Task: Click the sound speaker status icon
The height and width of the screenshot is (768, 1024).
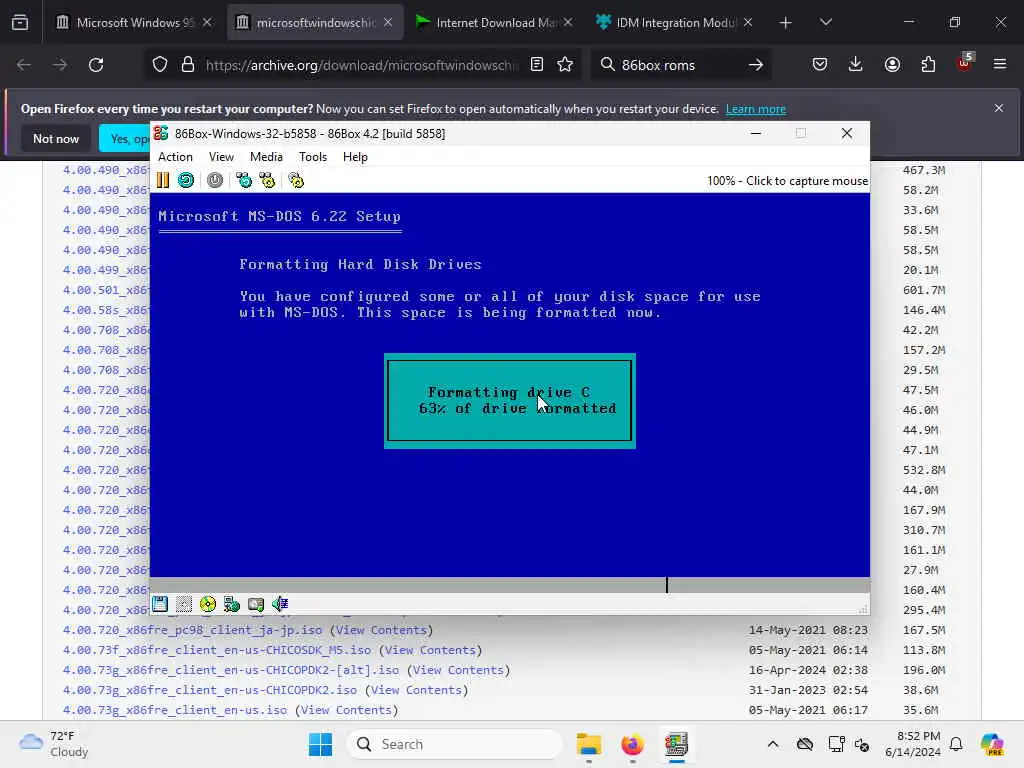Action: click(x=280, y=604)
